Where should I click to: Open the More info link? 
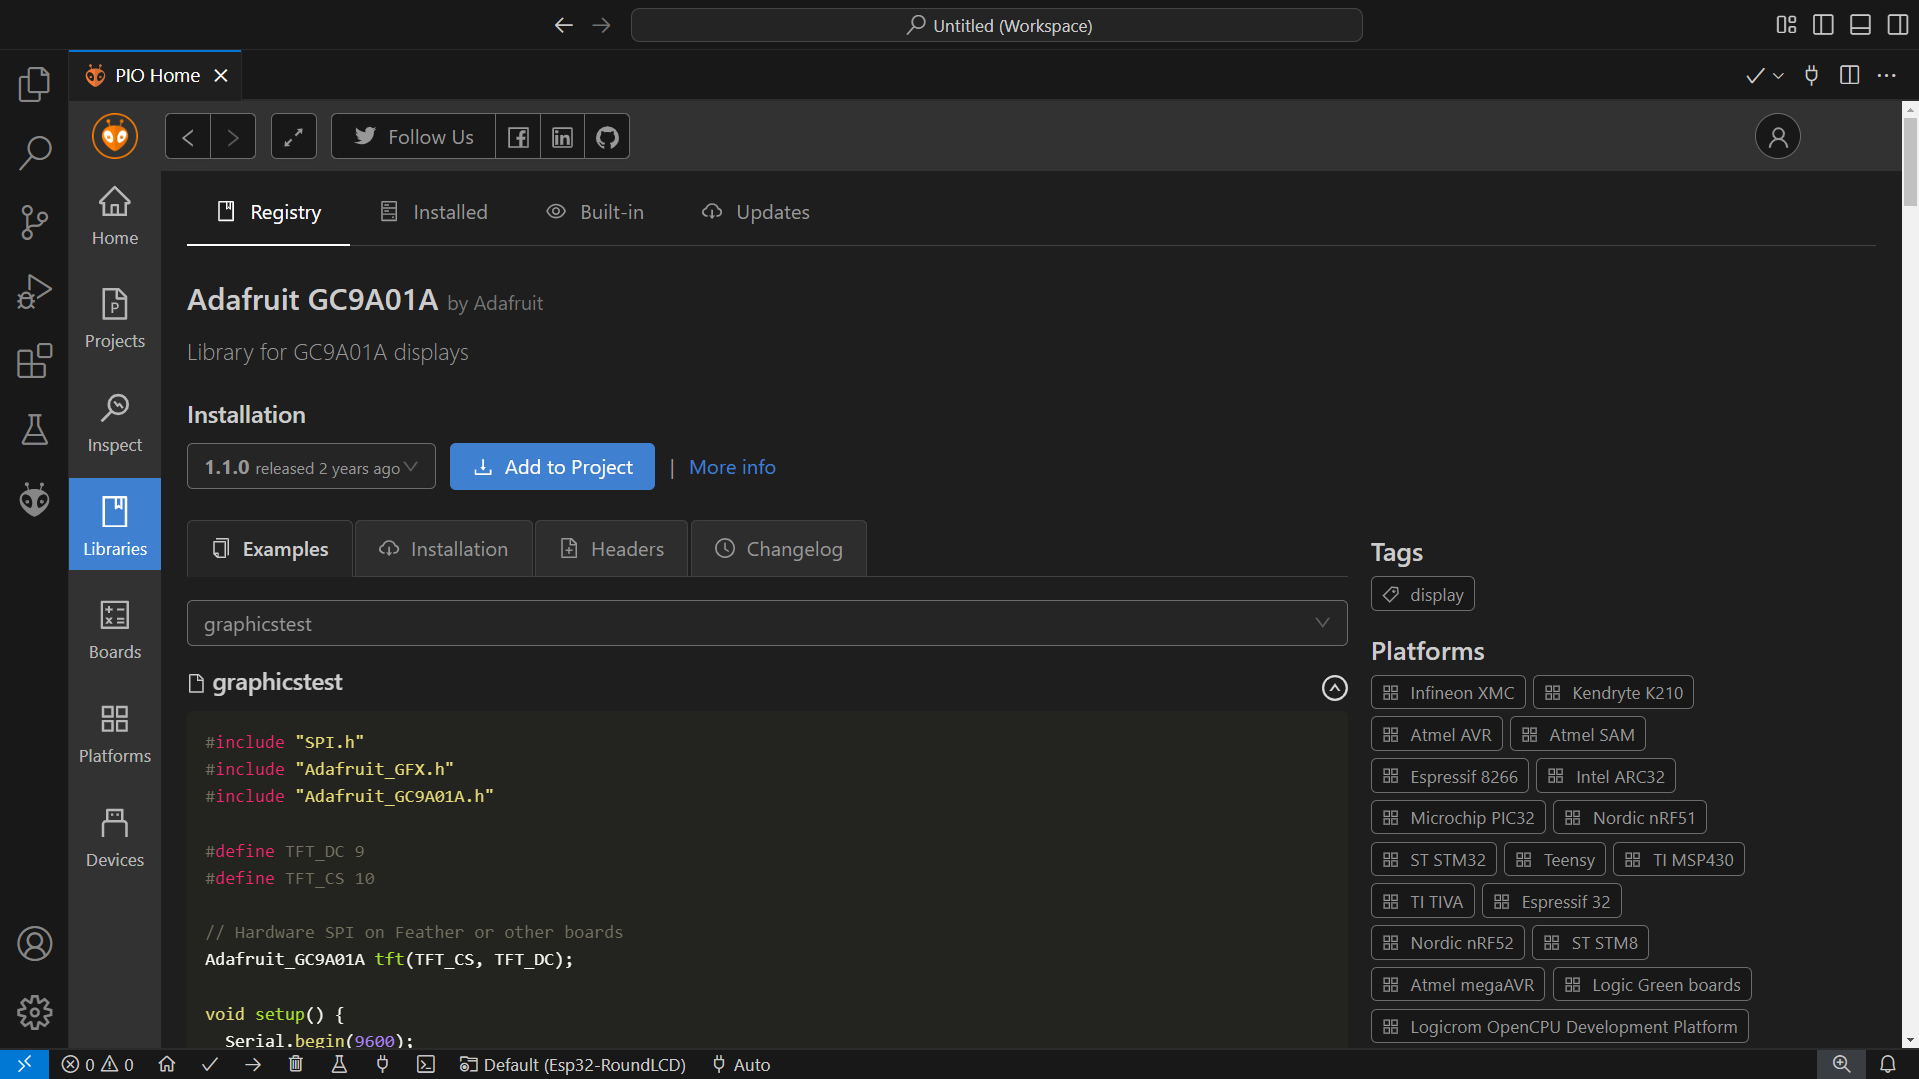click(732, 467)
